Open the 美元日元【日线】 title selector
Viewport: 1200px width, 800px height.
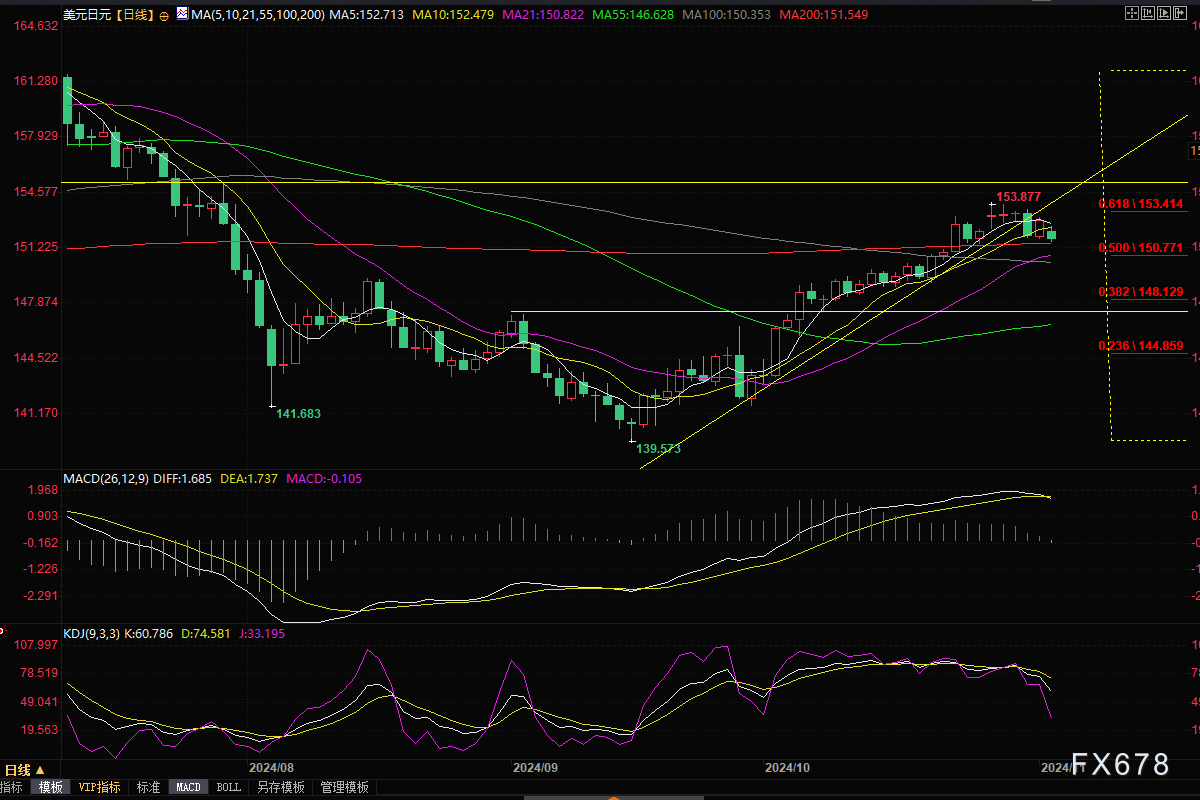(108, 16)
